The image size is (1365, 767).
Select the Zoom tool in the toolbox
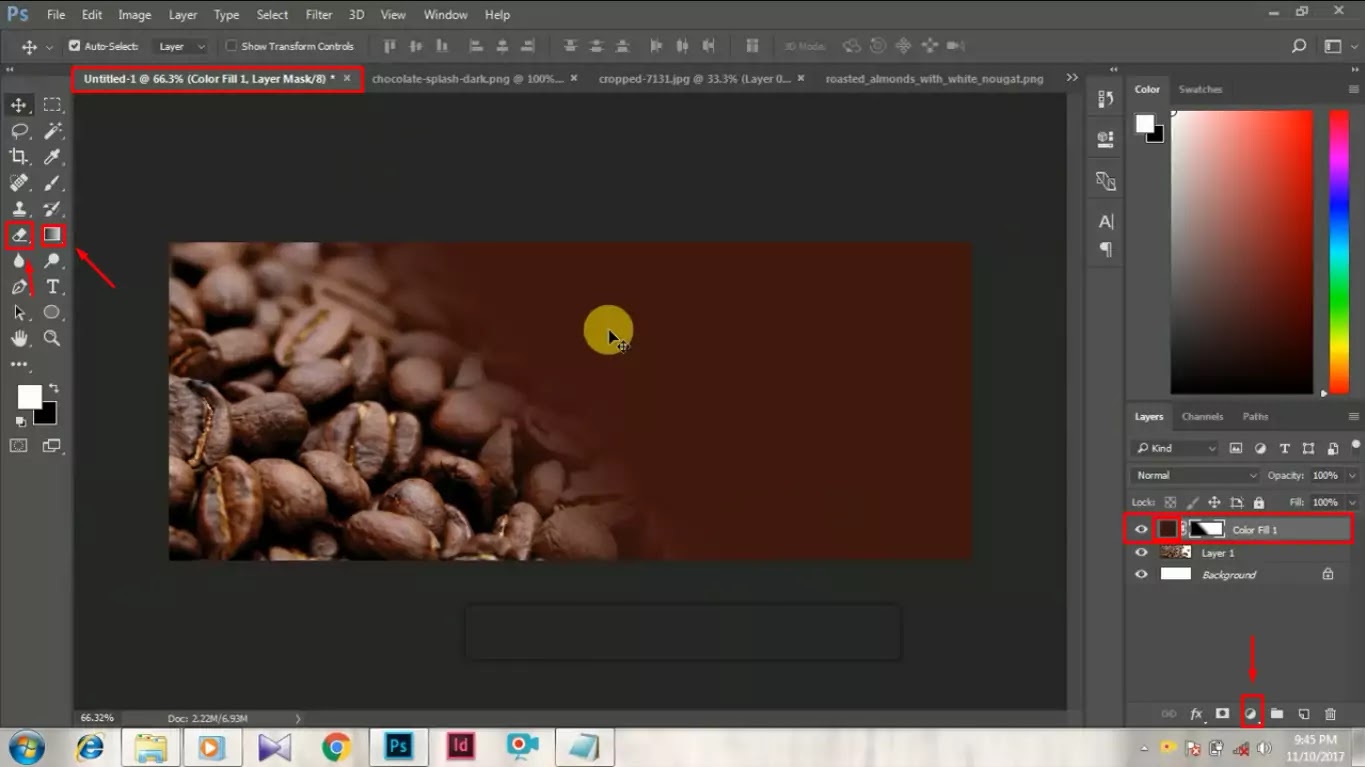pos(52,339)
